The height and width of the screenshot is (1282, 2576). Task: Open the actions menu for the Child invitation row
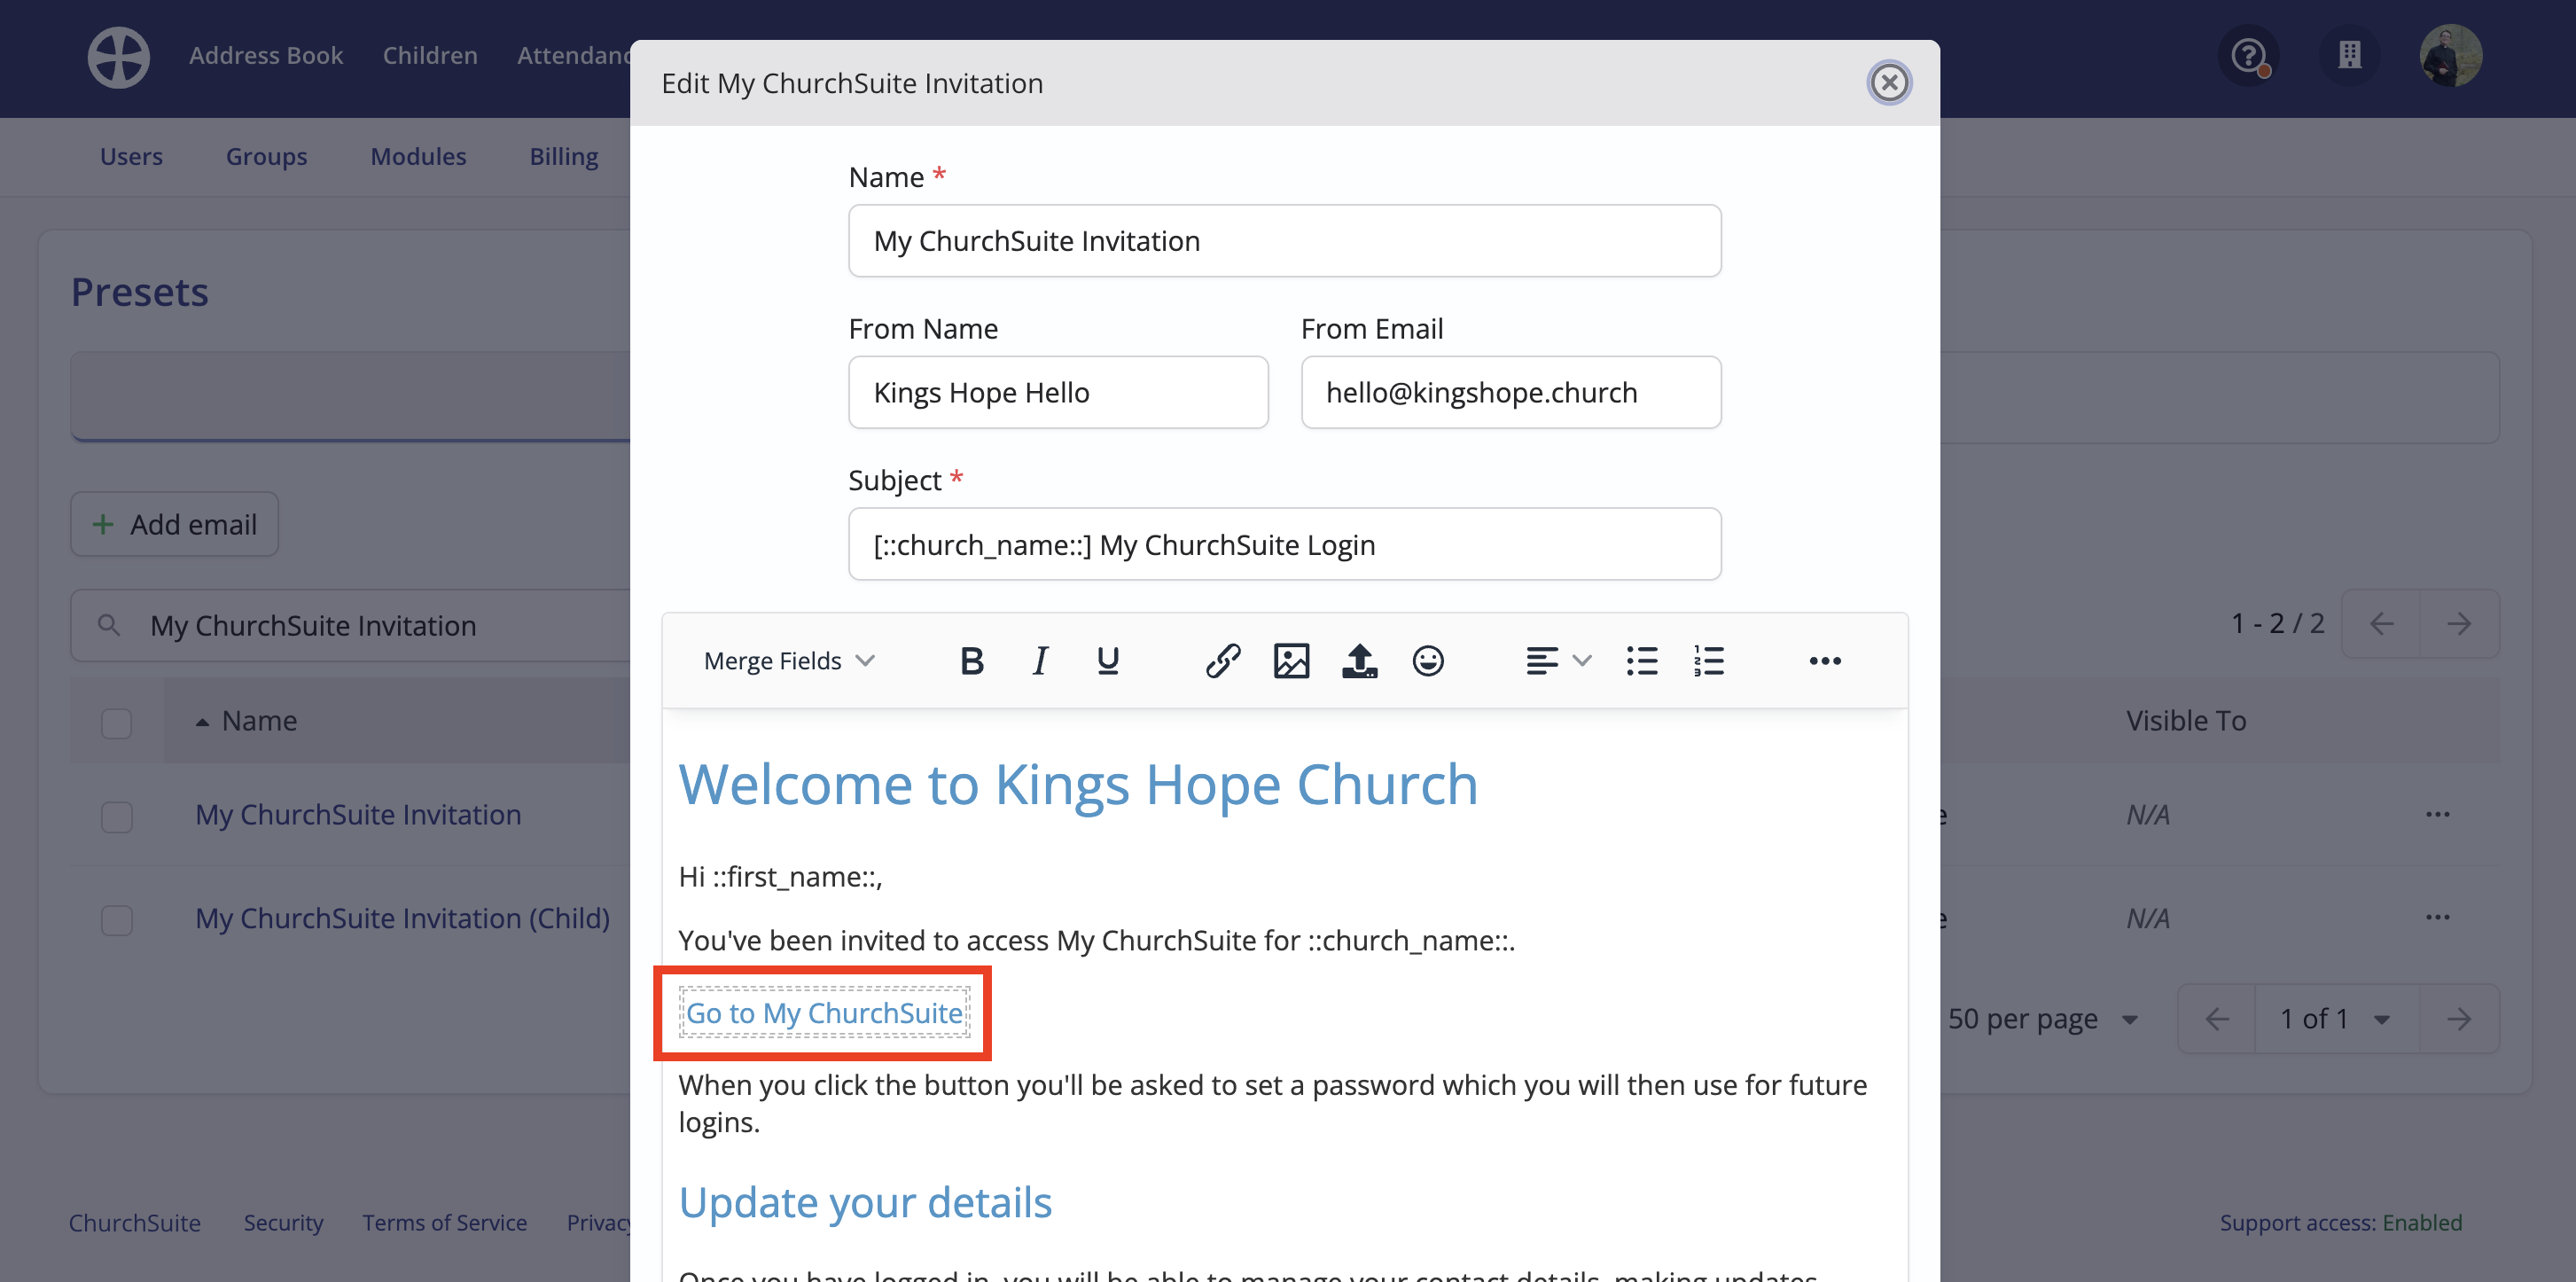click(2438, 918)
